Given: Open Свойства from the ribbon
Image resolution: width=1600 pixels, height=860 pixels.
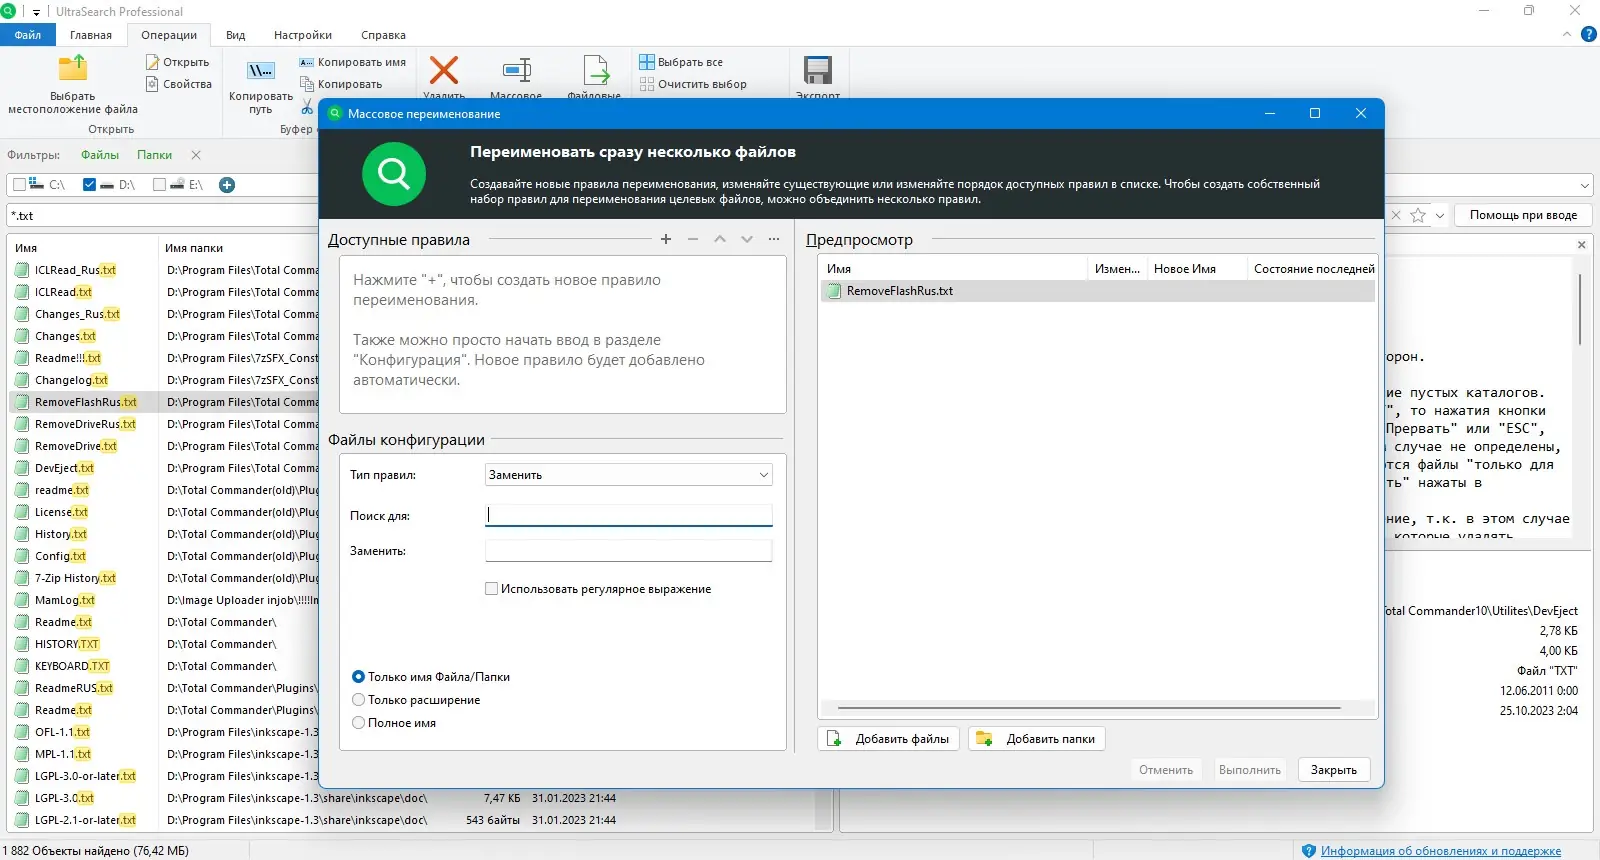Looking at the screenshot, I should 179,84.
